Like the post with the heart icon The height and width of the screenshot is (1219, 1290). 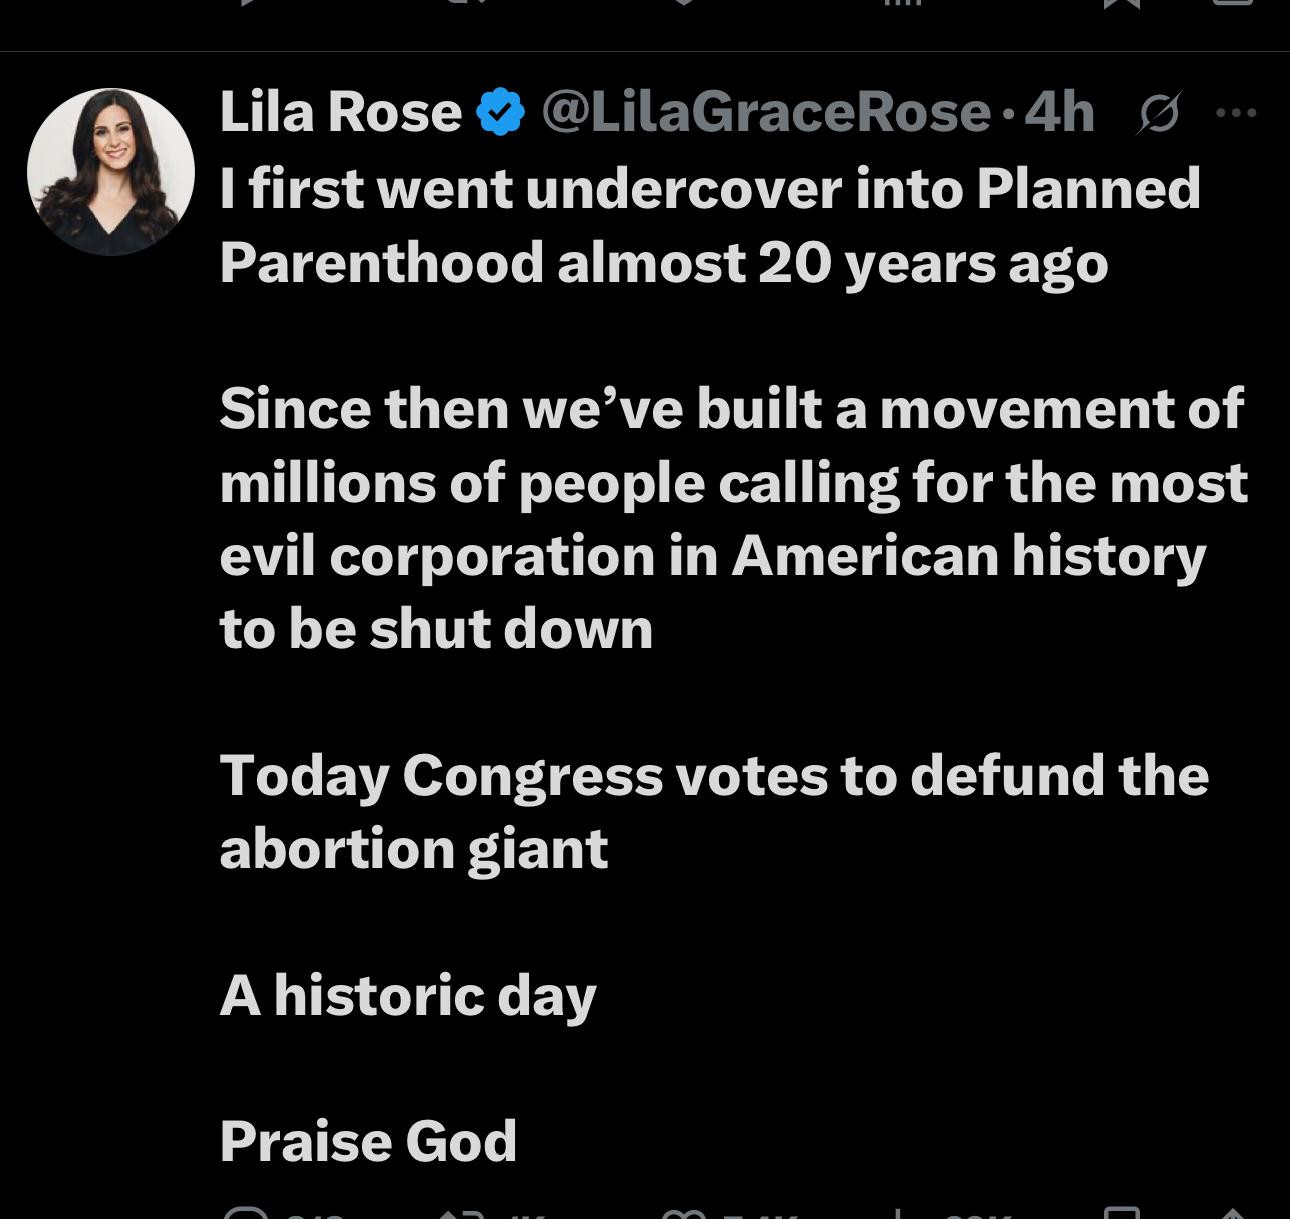point(684,1214)
